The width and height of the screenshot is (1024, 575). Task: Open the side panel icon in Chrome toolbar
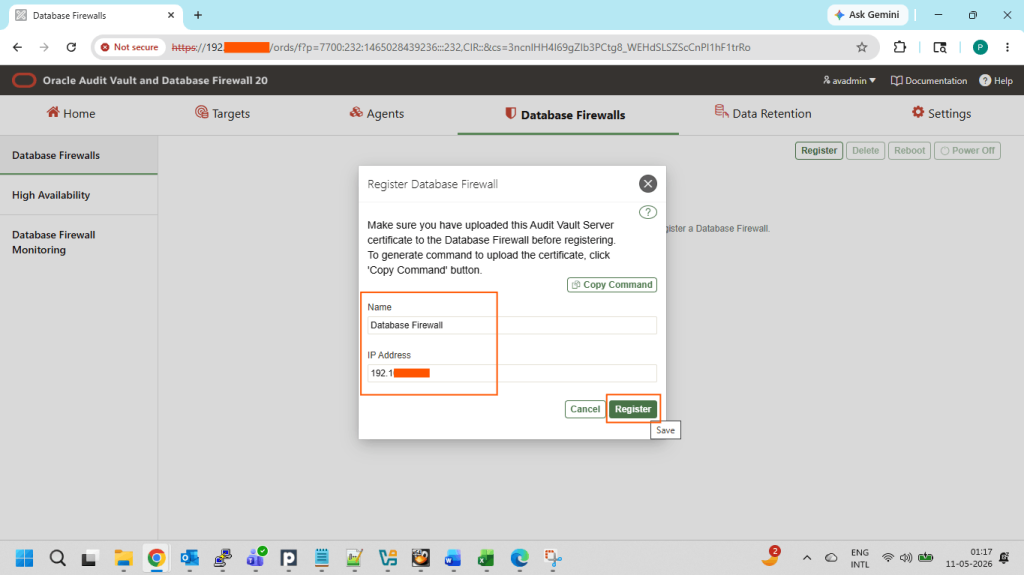point(940,47)
